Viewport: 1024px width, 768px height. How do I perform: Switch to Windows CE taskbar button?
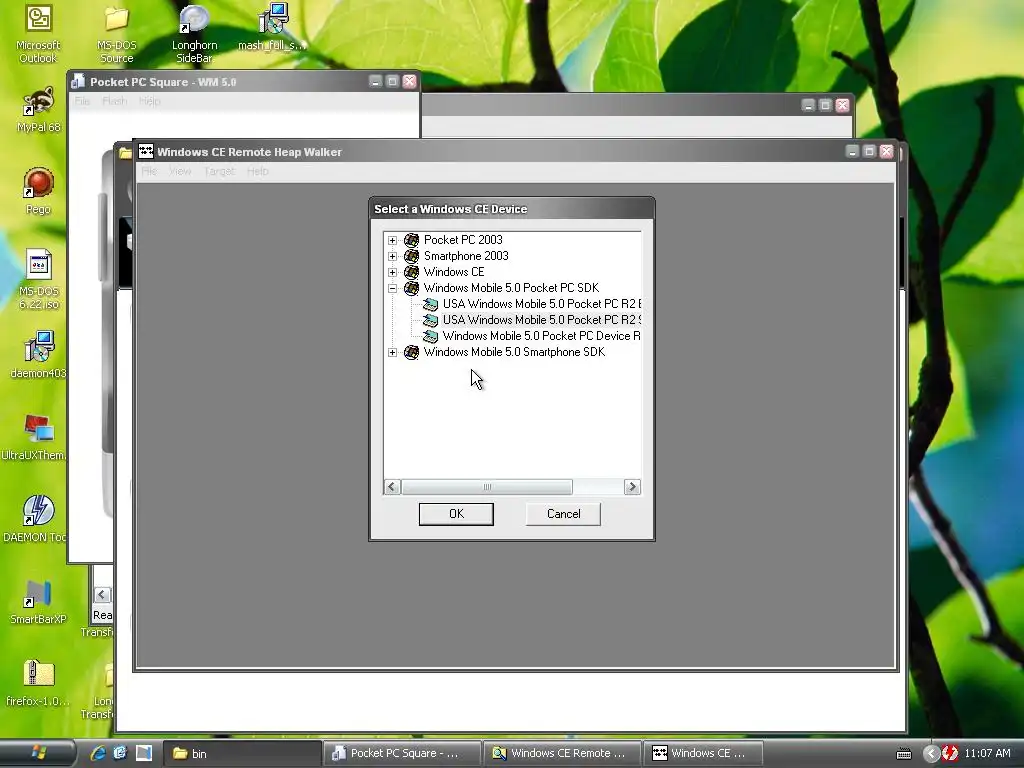point(703,754)
